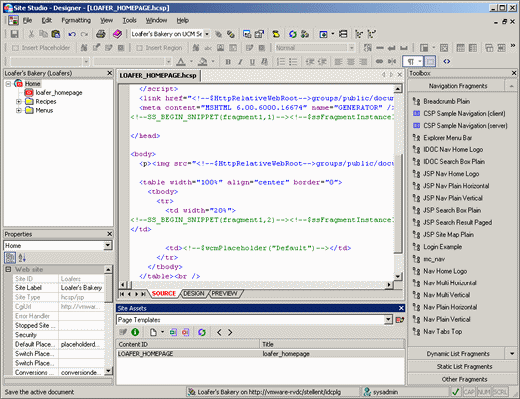Image resolution: width=520 pixels, height=399 pixels.
Task: Expand the Recipes folder in site tree
Action: tap(19, 101)
